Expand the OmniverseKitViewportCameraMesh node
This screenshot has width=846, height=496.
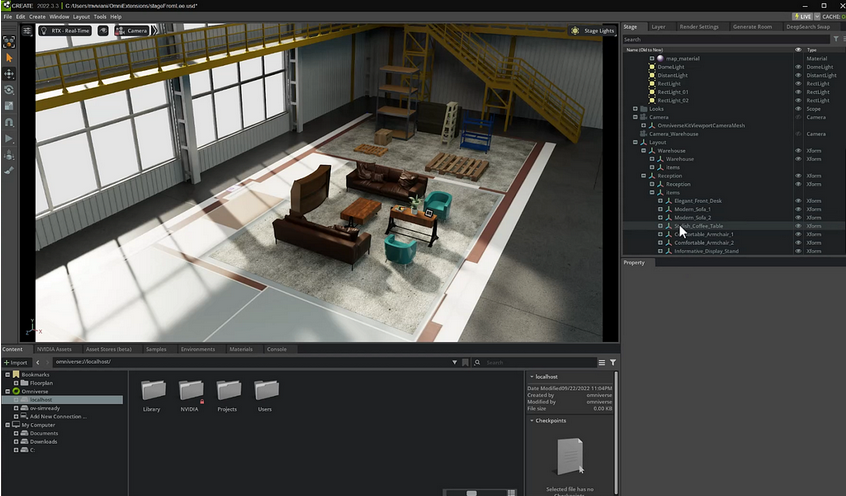pos(643,125)
